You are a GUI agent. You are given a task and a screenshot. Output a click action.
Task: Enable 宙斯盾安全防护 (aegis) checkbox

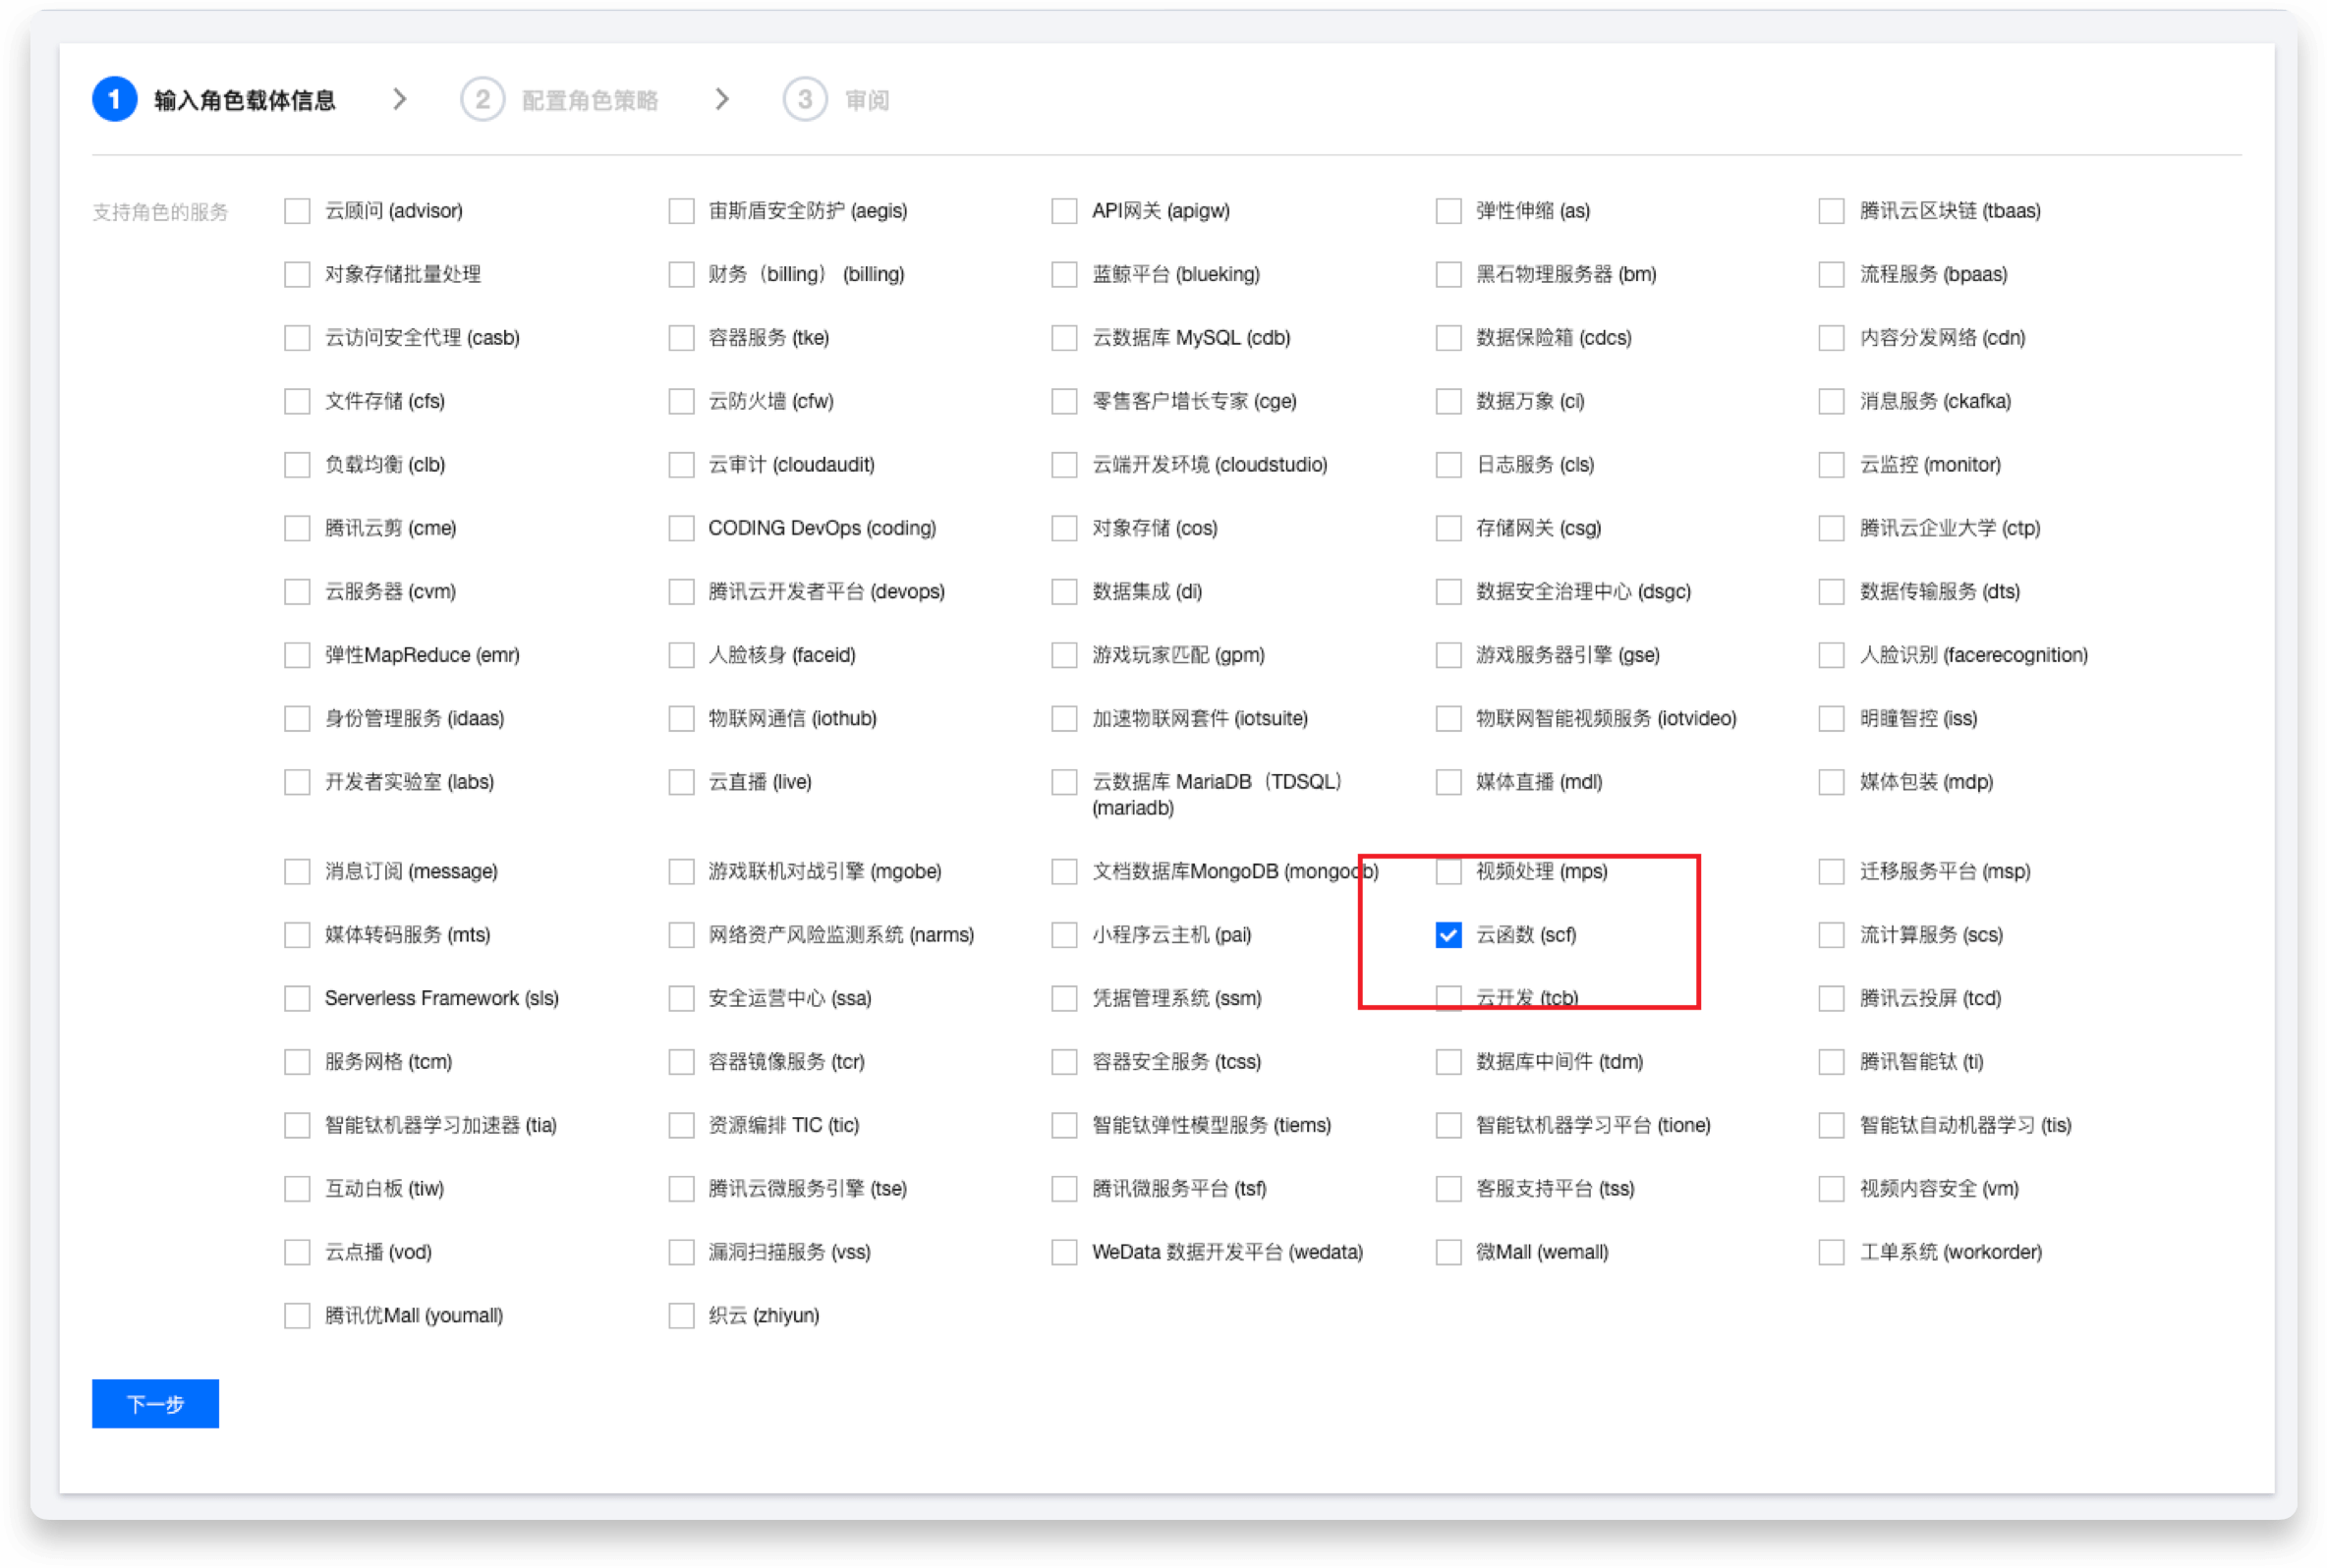(681, 210)
